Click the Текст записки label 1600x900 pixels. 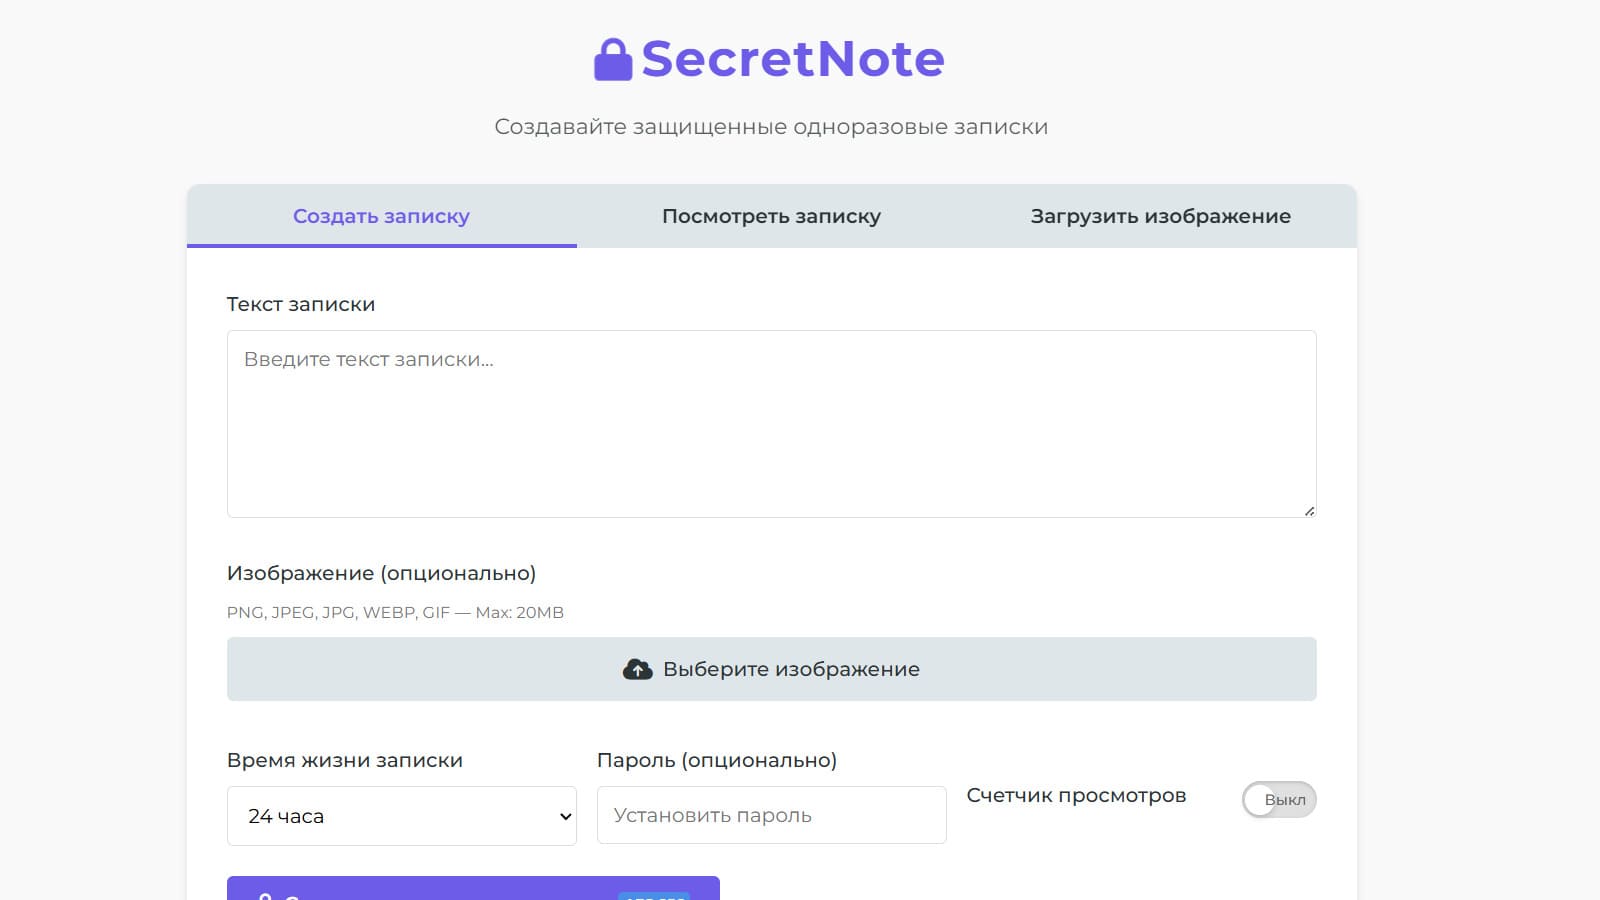(301, 304)
